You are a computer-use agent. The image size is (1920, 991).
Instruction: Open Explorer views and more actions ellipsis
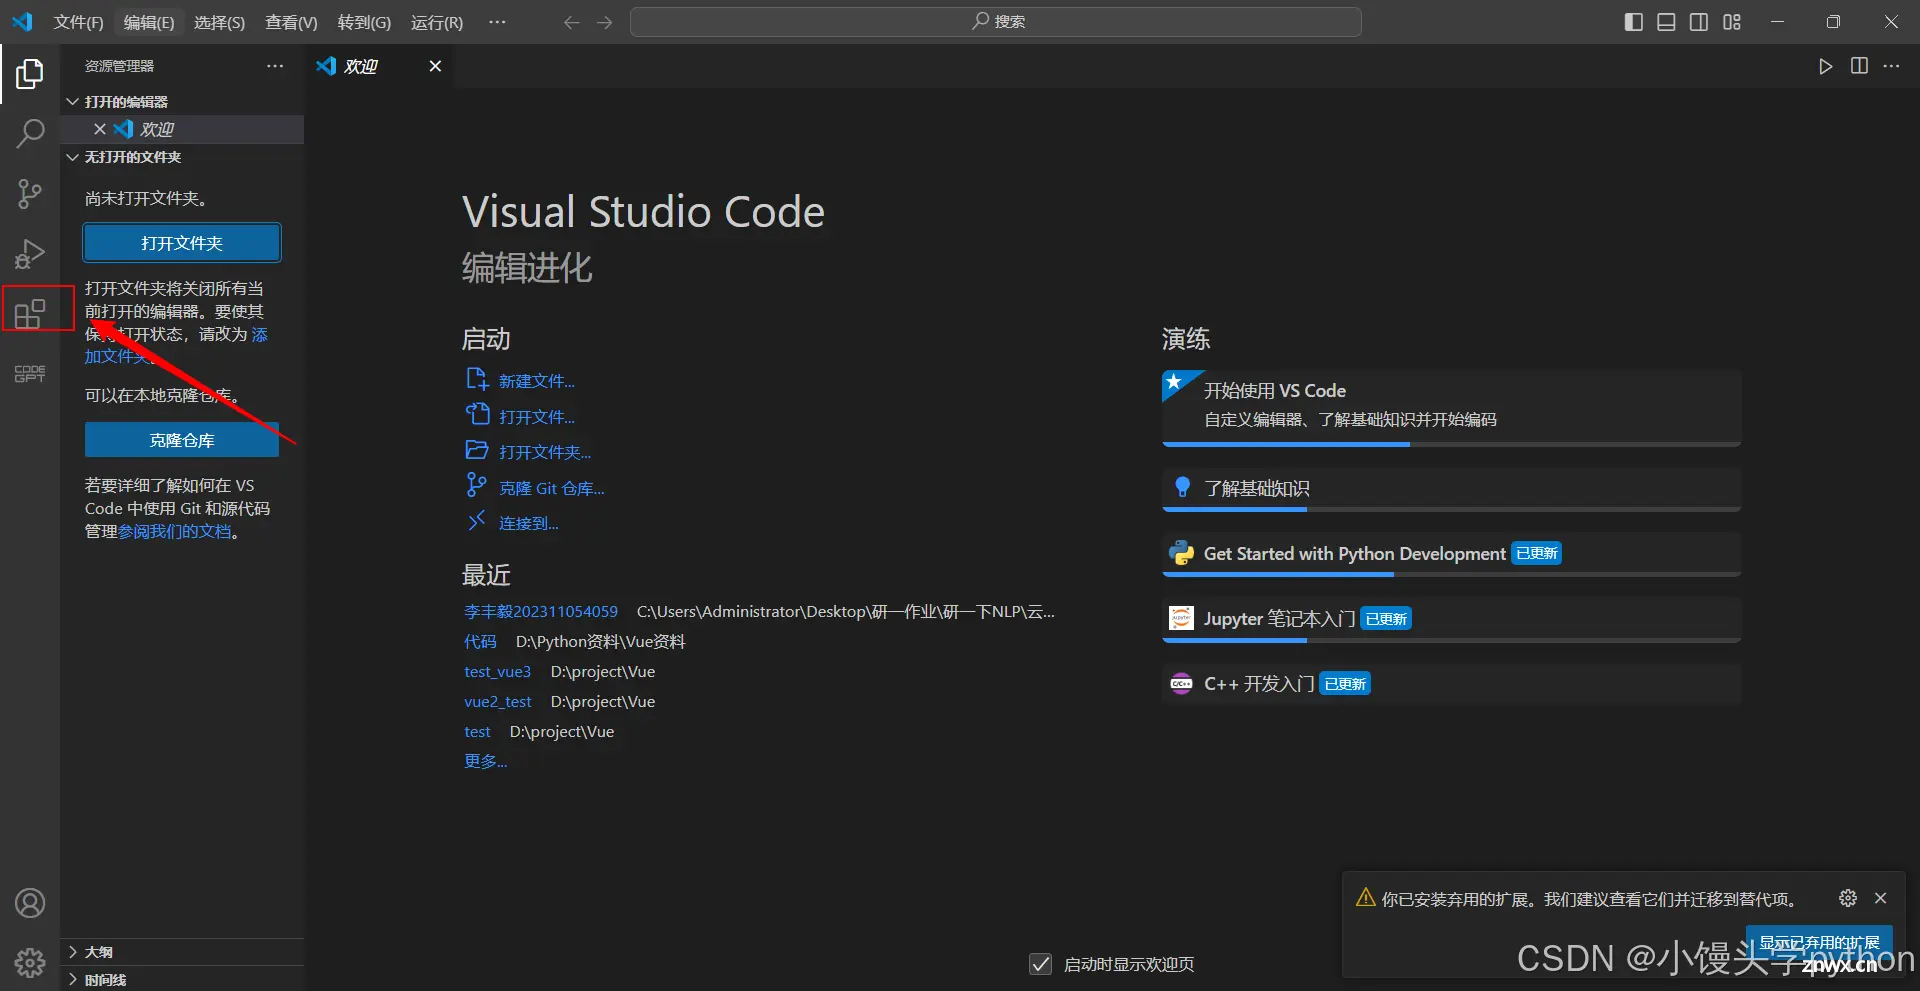point(275,66)
